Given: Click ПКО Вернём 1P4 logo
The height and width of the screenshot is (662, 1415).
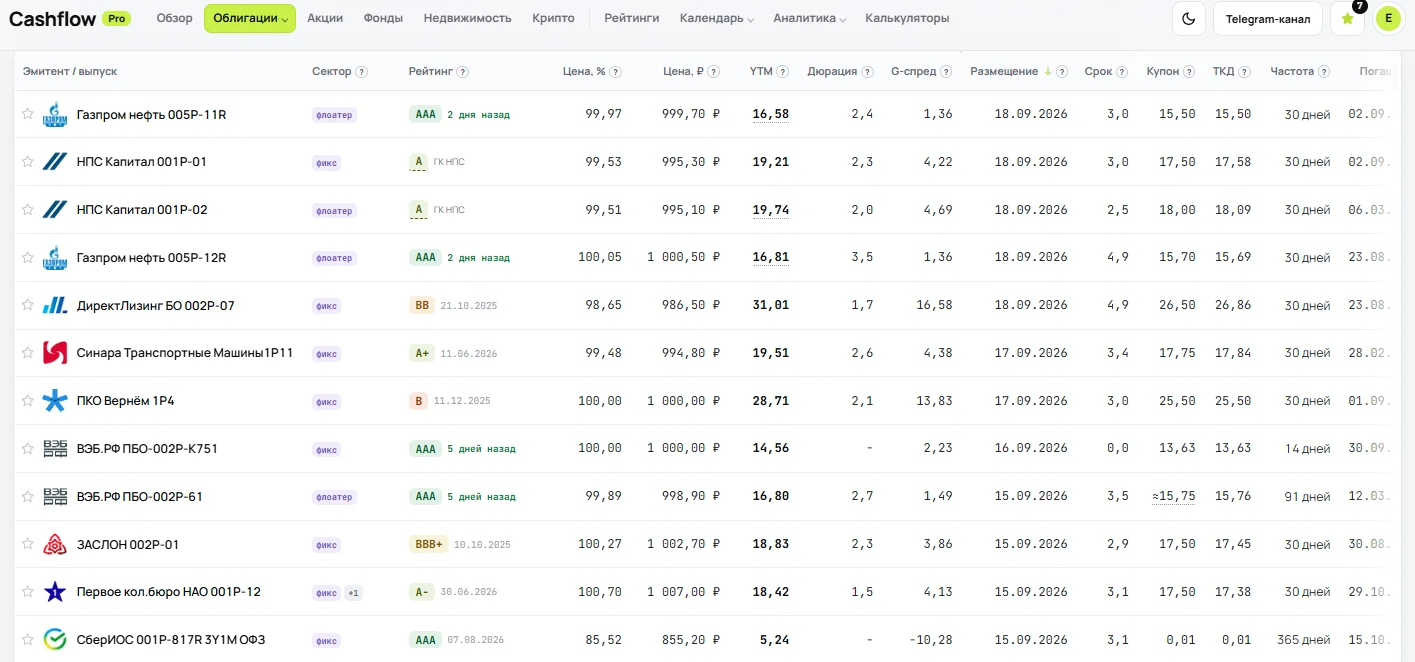Looking at the screenshot, I should pyautogui.click(x=55, y=401).
